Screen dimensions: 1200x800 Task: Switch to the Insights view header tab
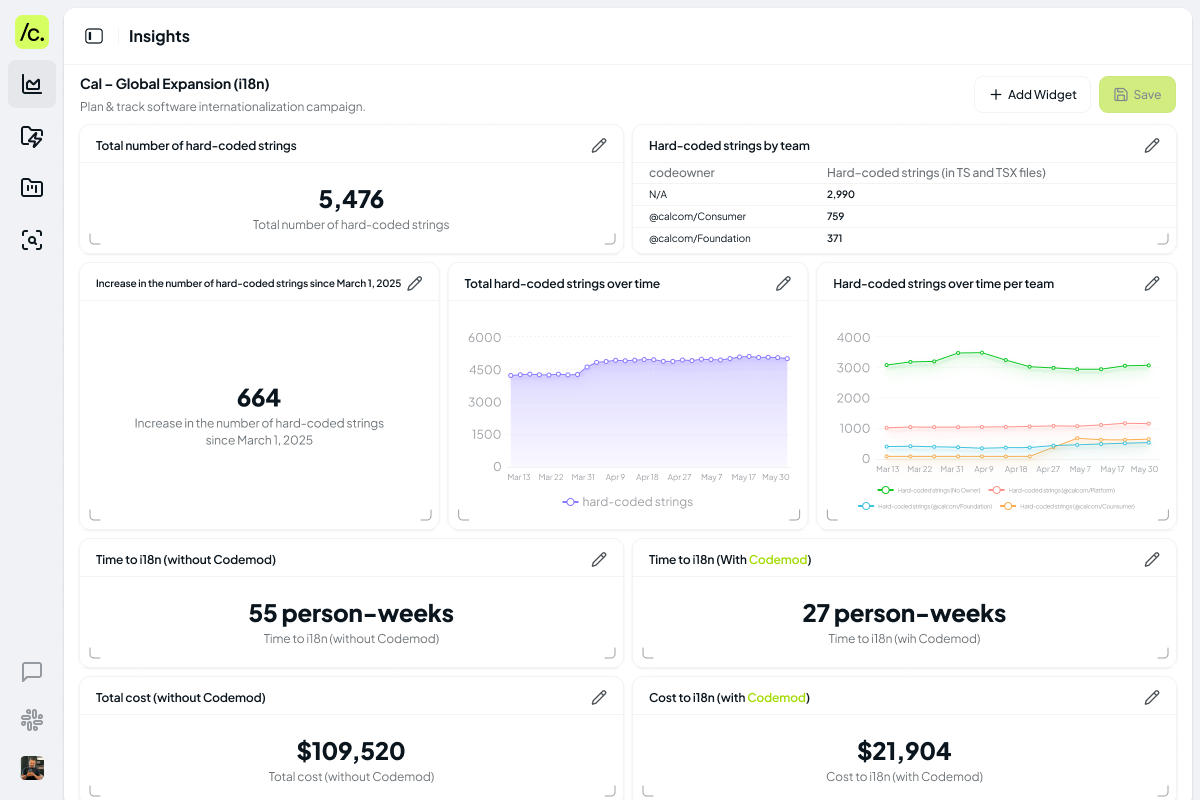tap(159, 36)
